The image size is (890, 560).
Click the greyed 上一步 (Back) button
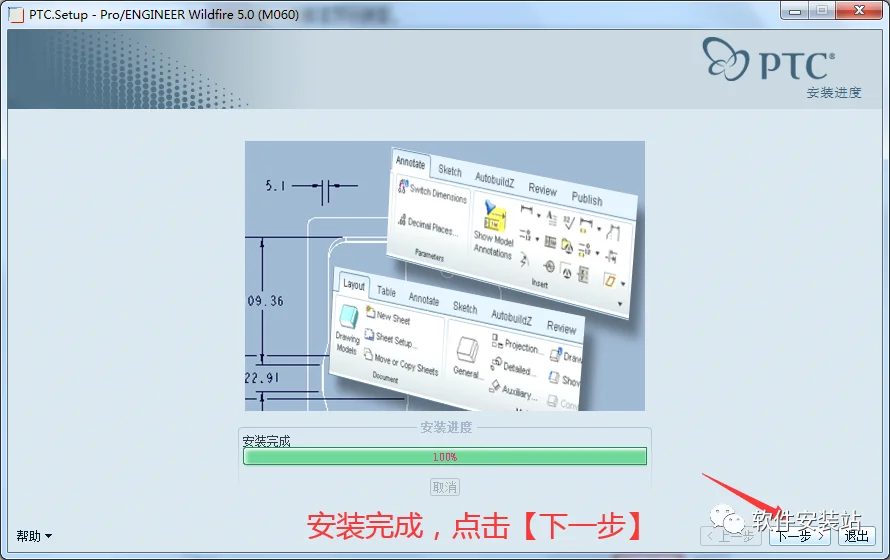pos(731,536)
